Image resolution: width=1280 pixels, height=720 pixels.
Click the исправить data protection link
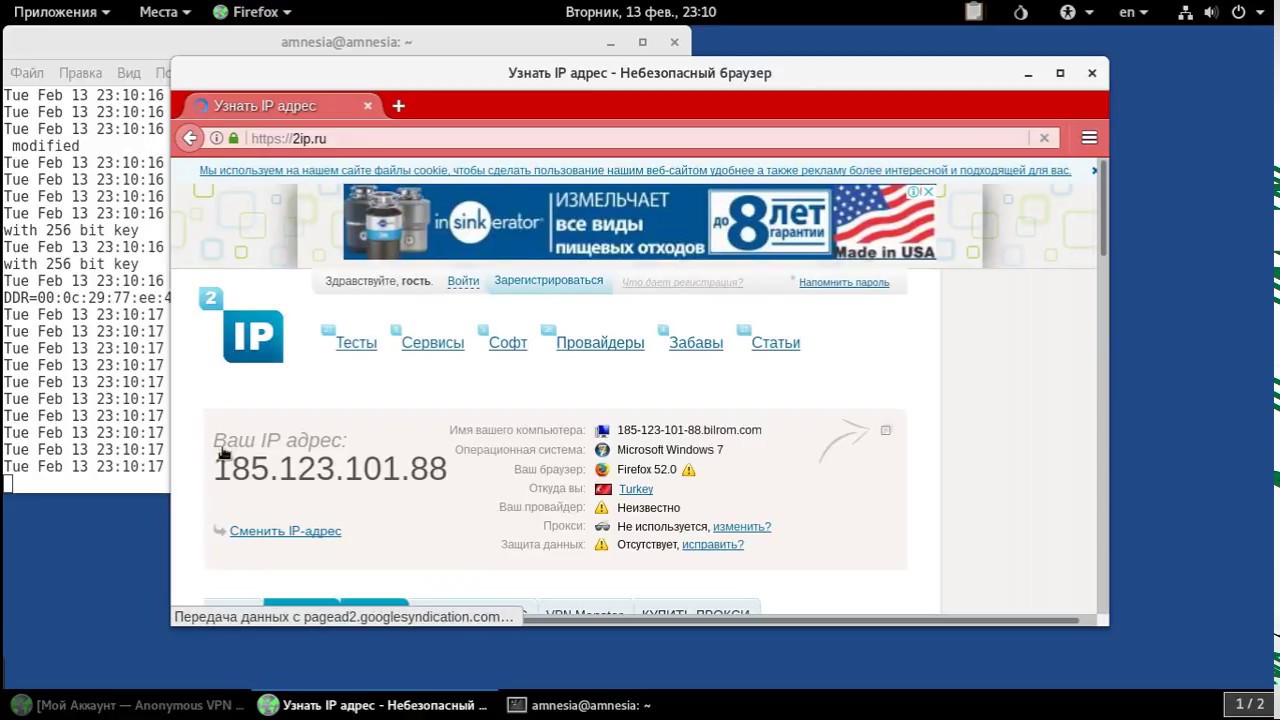click(713, 544)
